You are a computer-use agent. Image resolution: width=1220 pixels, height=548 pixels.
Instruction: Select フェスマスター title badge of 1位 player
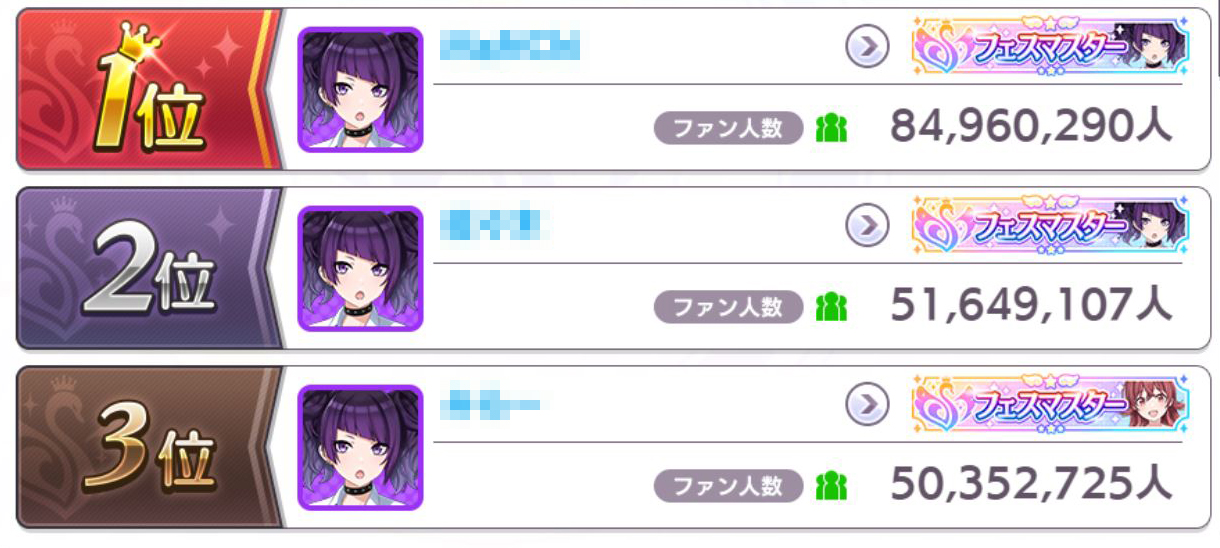coord(1050,47)
